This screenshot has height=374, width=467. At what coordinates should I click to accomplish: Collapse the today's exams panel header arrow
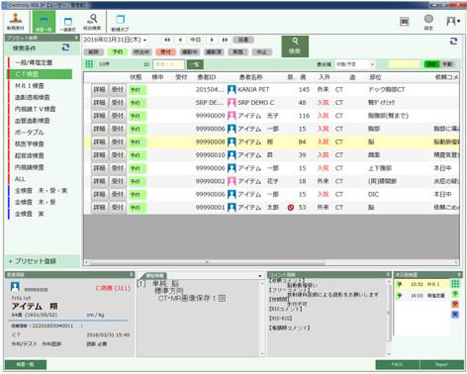point(459,275)
